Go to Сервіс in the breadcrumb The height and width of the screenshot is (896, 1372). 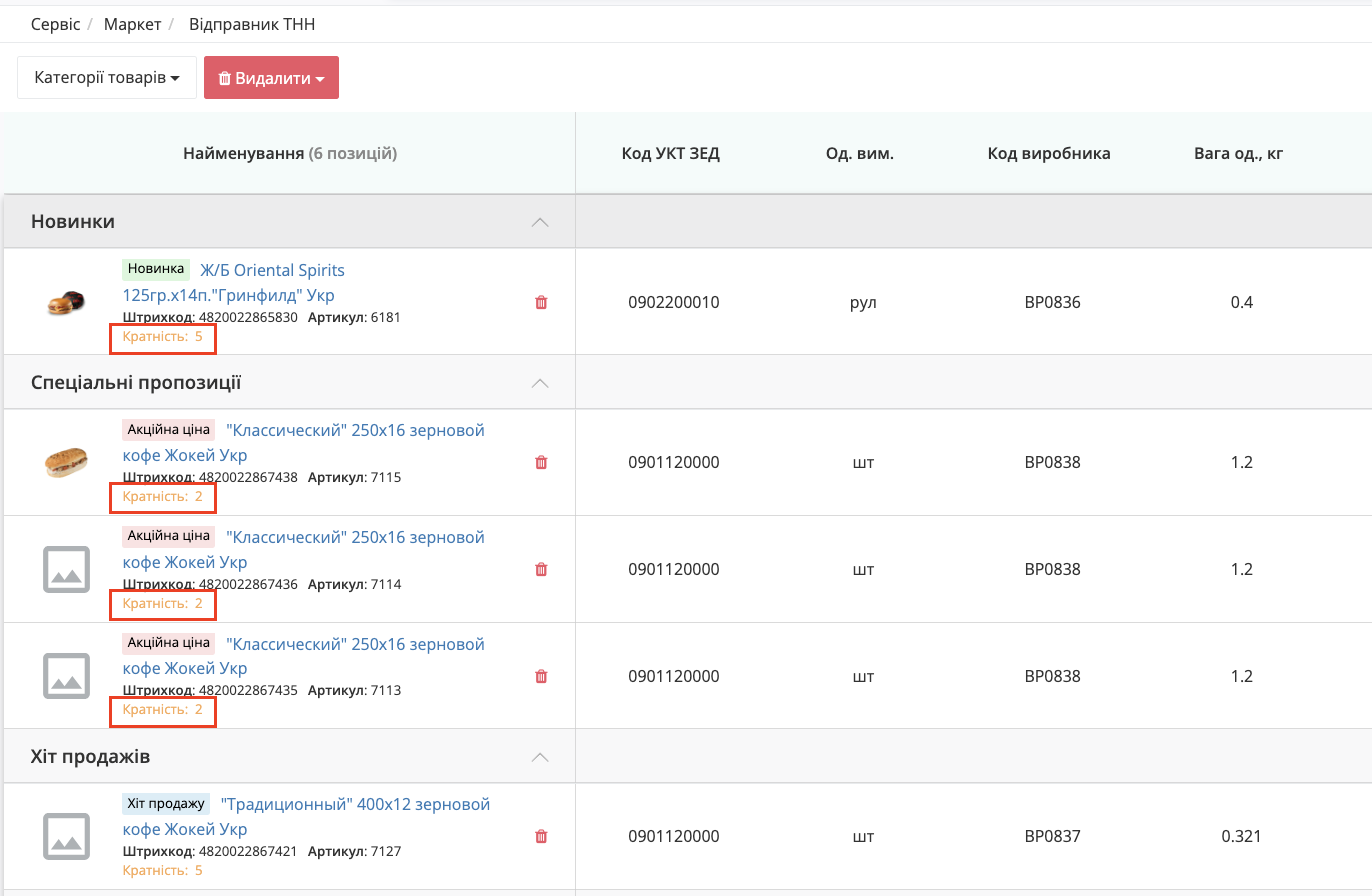click(56, 24)
